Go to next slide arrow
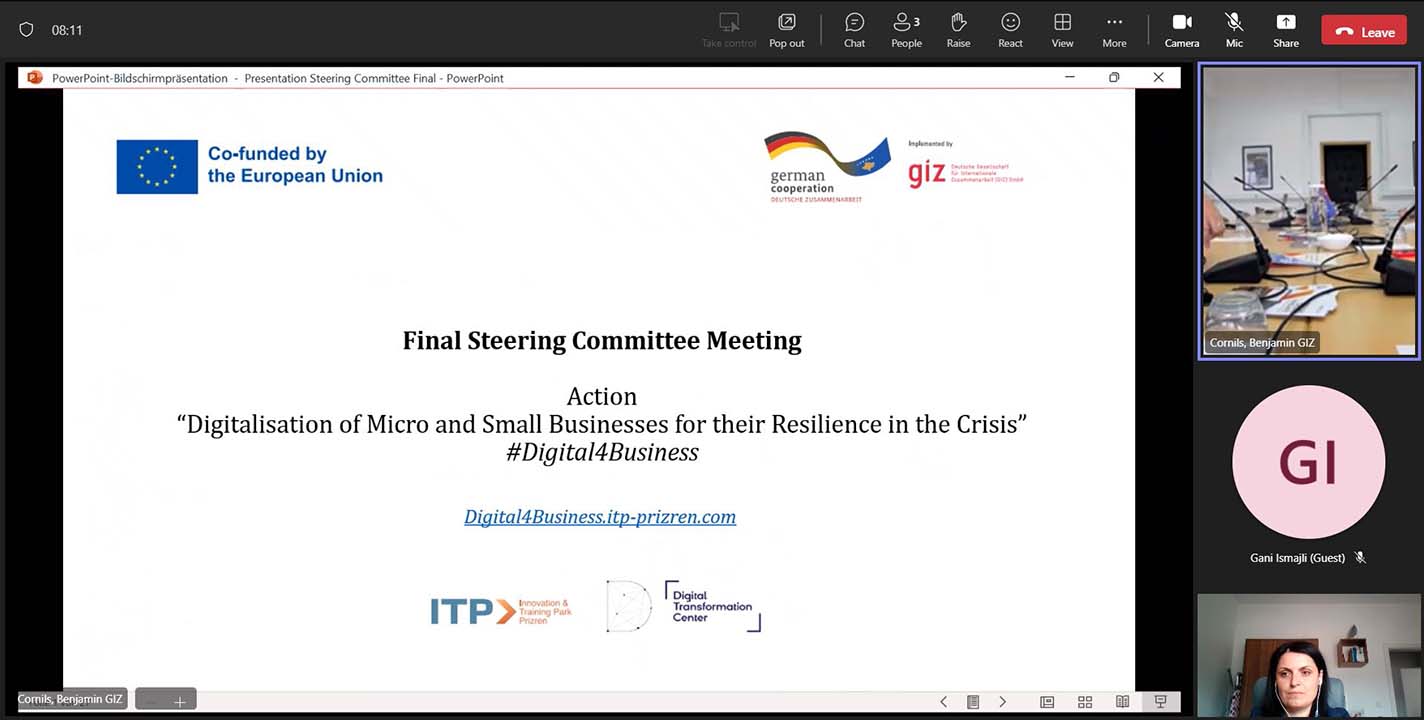 point(1003,702)
